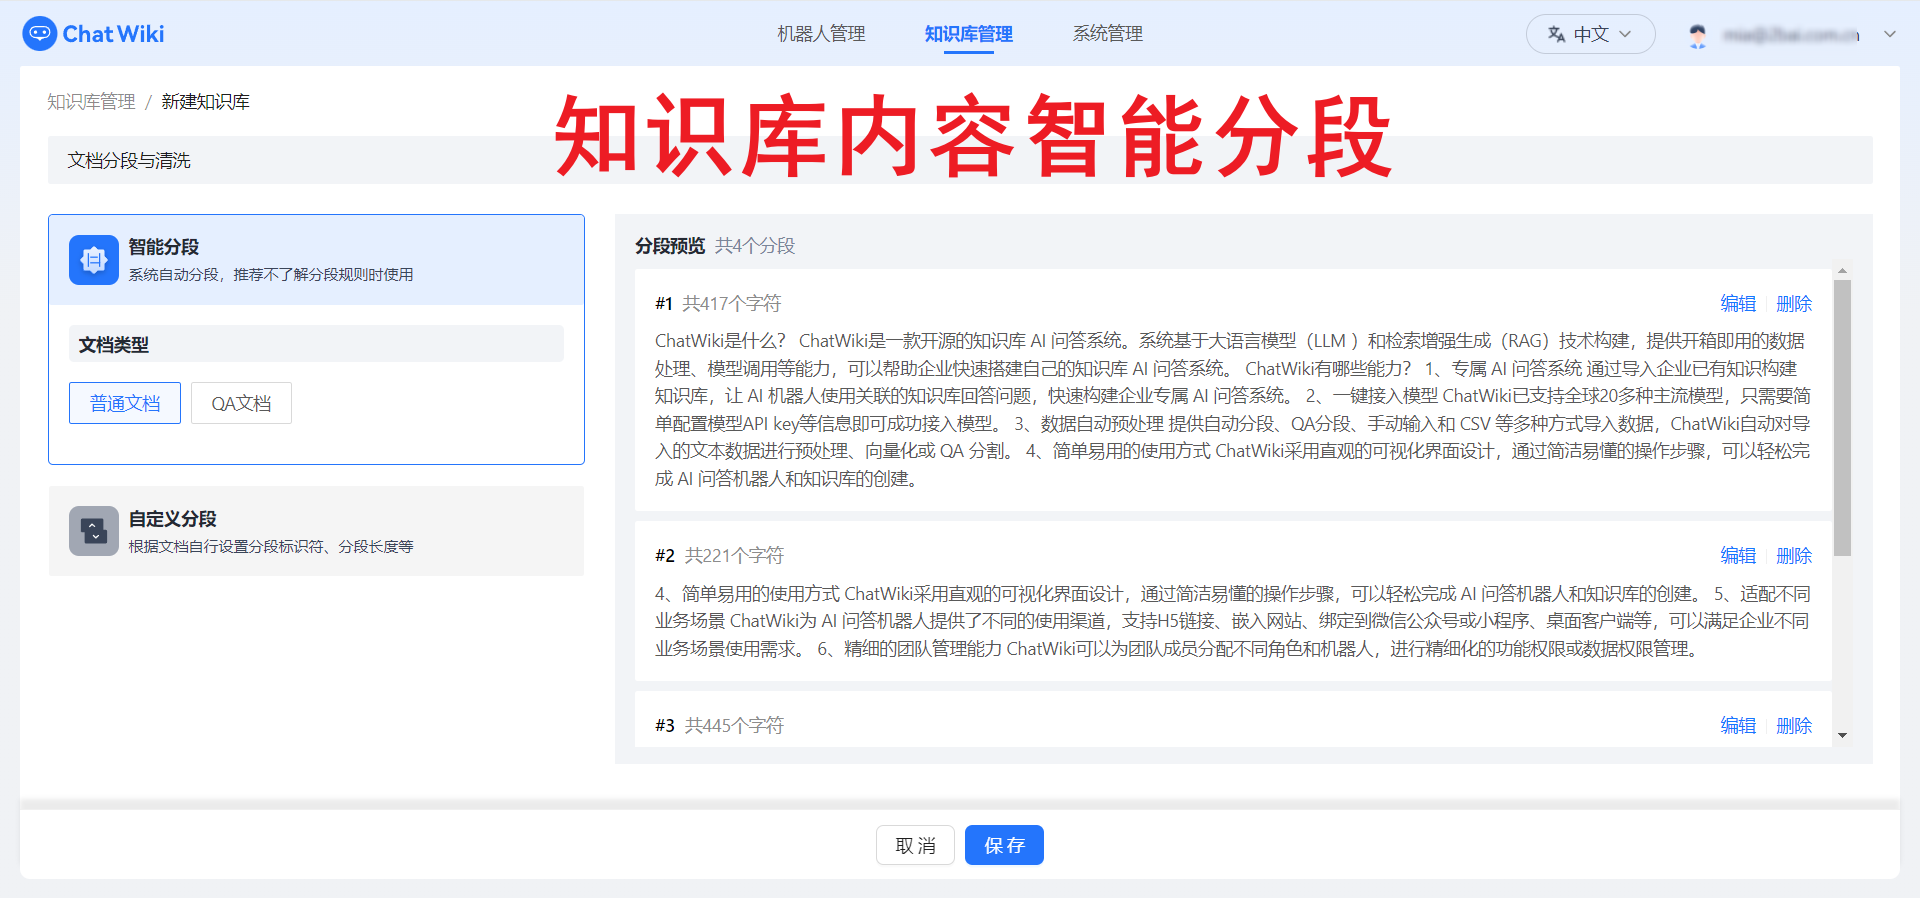Image resolution: width=1920 pixels, height=898 pixels.
Task: Go to 知识库管理 breadcrumb link
Action: pos(91,102)
